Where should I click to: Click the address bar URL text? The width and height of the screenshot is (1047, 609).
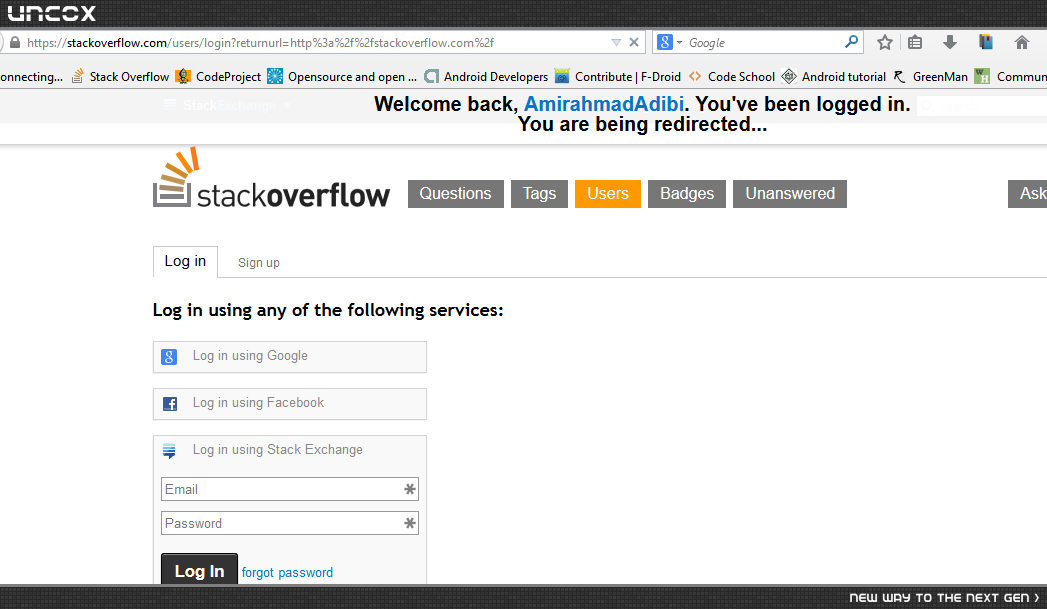260,43
